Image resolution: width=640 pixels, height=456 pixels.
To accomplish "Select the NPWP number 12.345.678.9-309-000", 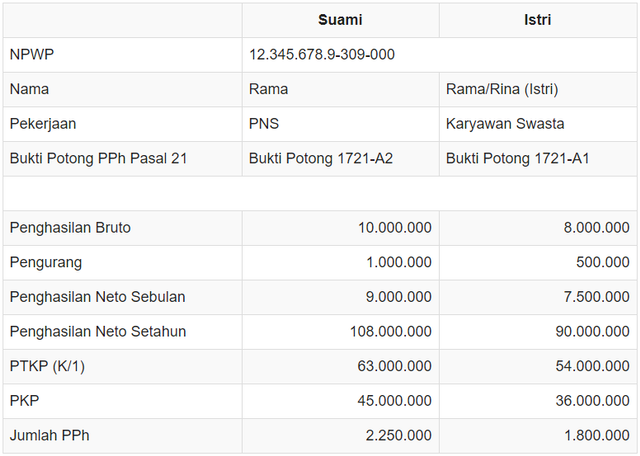I will click(x=322, y=54).
